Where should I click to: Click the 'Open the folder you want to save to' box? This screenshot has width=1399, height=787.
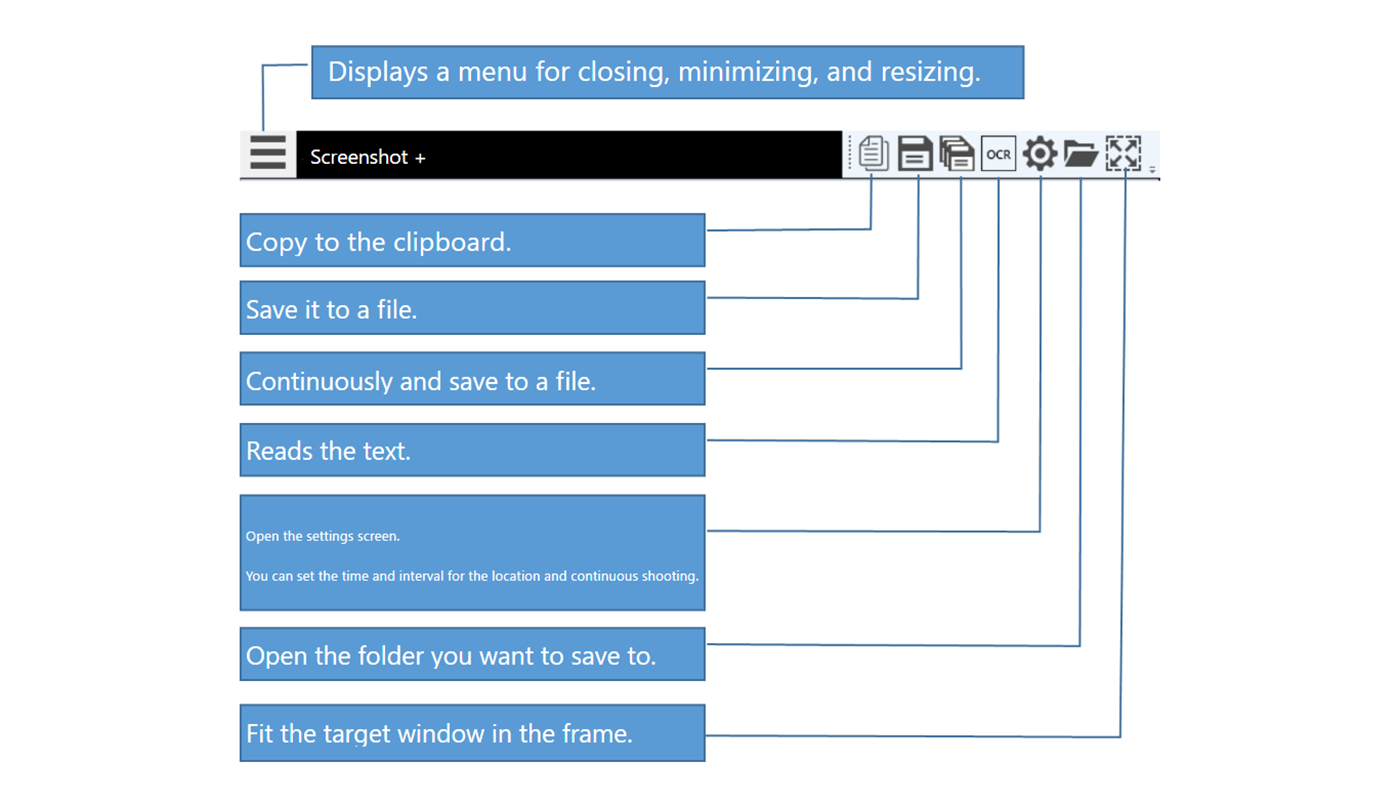(472, 653)
